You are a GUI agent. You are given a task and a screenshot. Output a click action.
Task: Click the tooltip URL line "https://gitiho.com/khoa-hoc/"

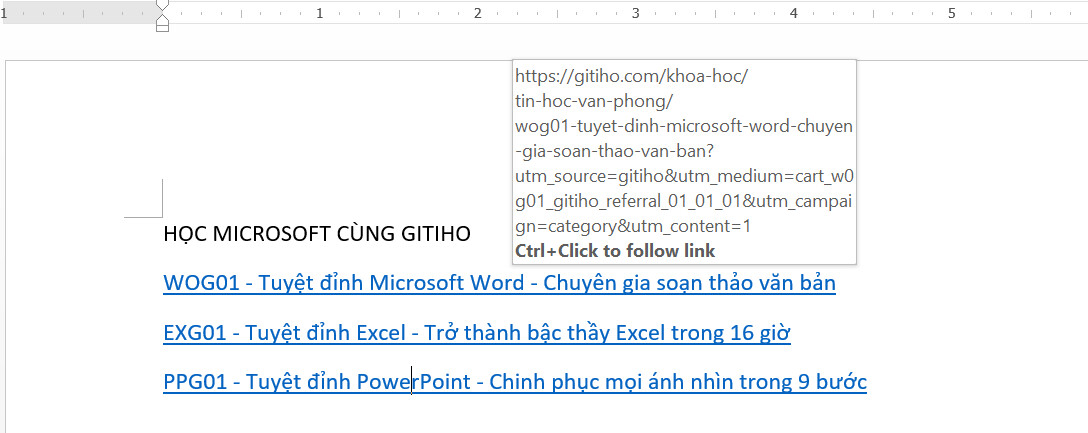(631, 76)
